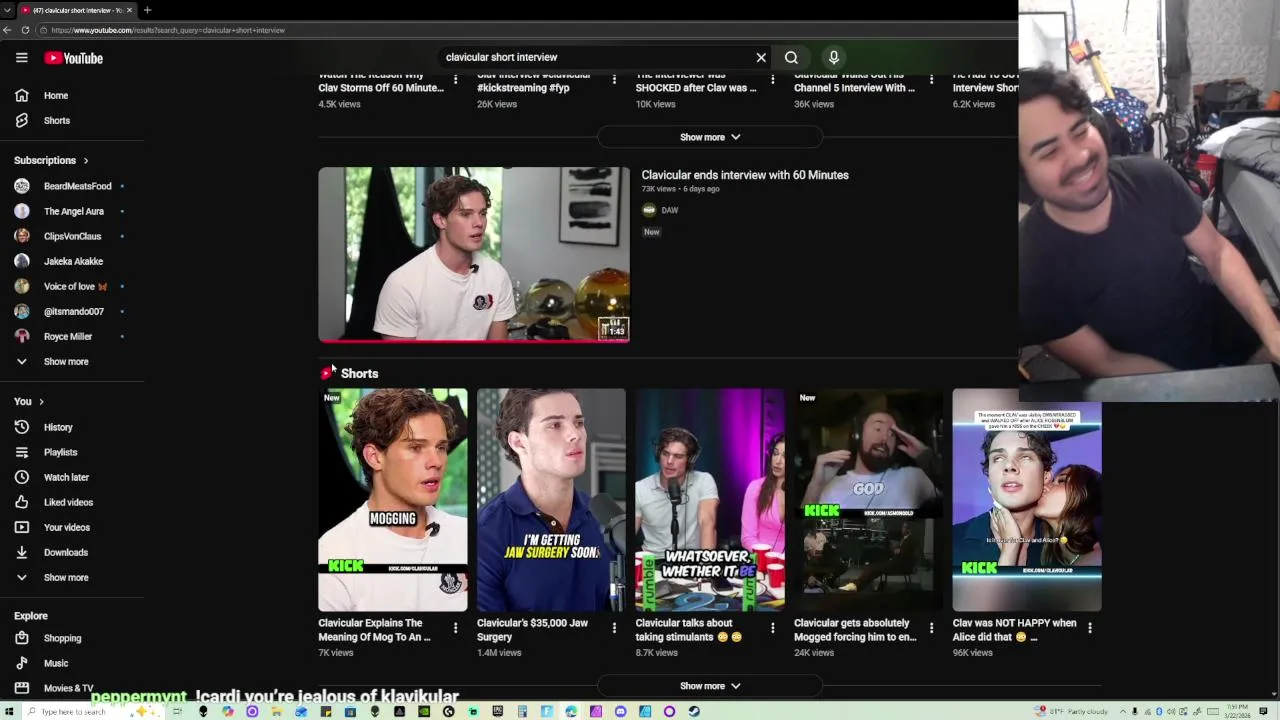Expand You section with Show more
This screenshot has width=1280, height=720.
(x=72, y=577)
